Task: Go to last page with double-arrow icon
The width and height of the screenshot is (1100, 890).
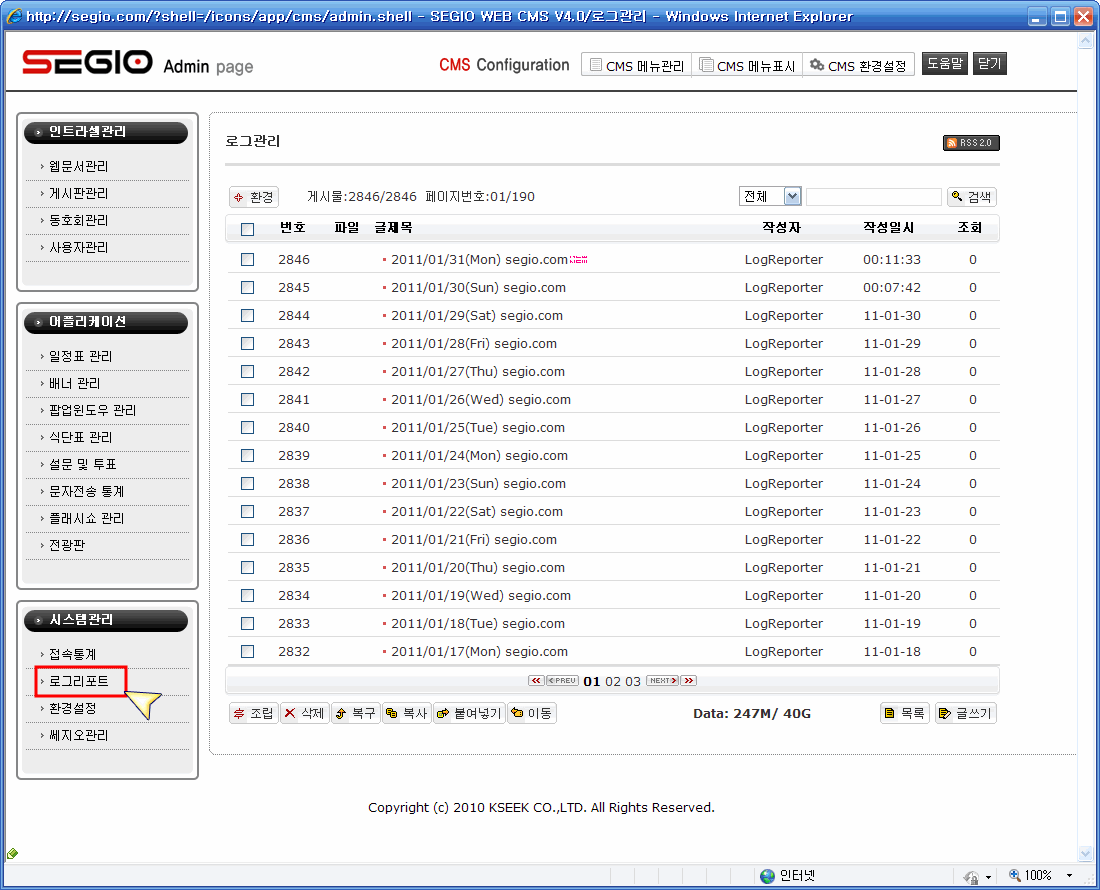Action: pyautogui.click(x=688, y=681)
